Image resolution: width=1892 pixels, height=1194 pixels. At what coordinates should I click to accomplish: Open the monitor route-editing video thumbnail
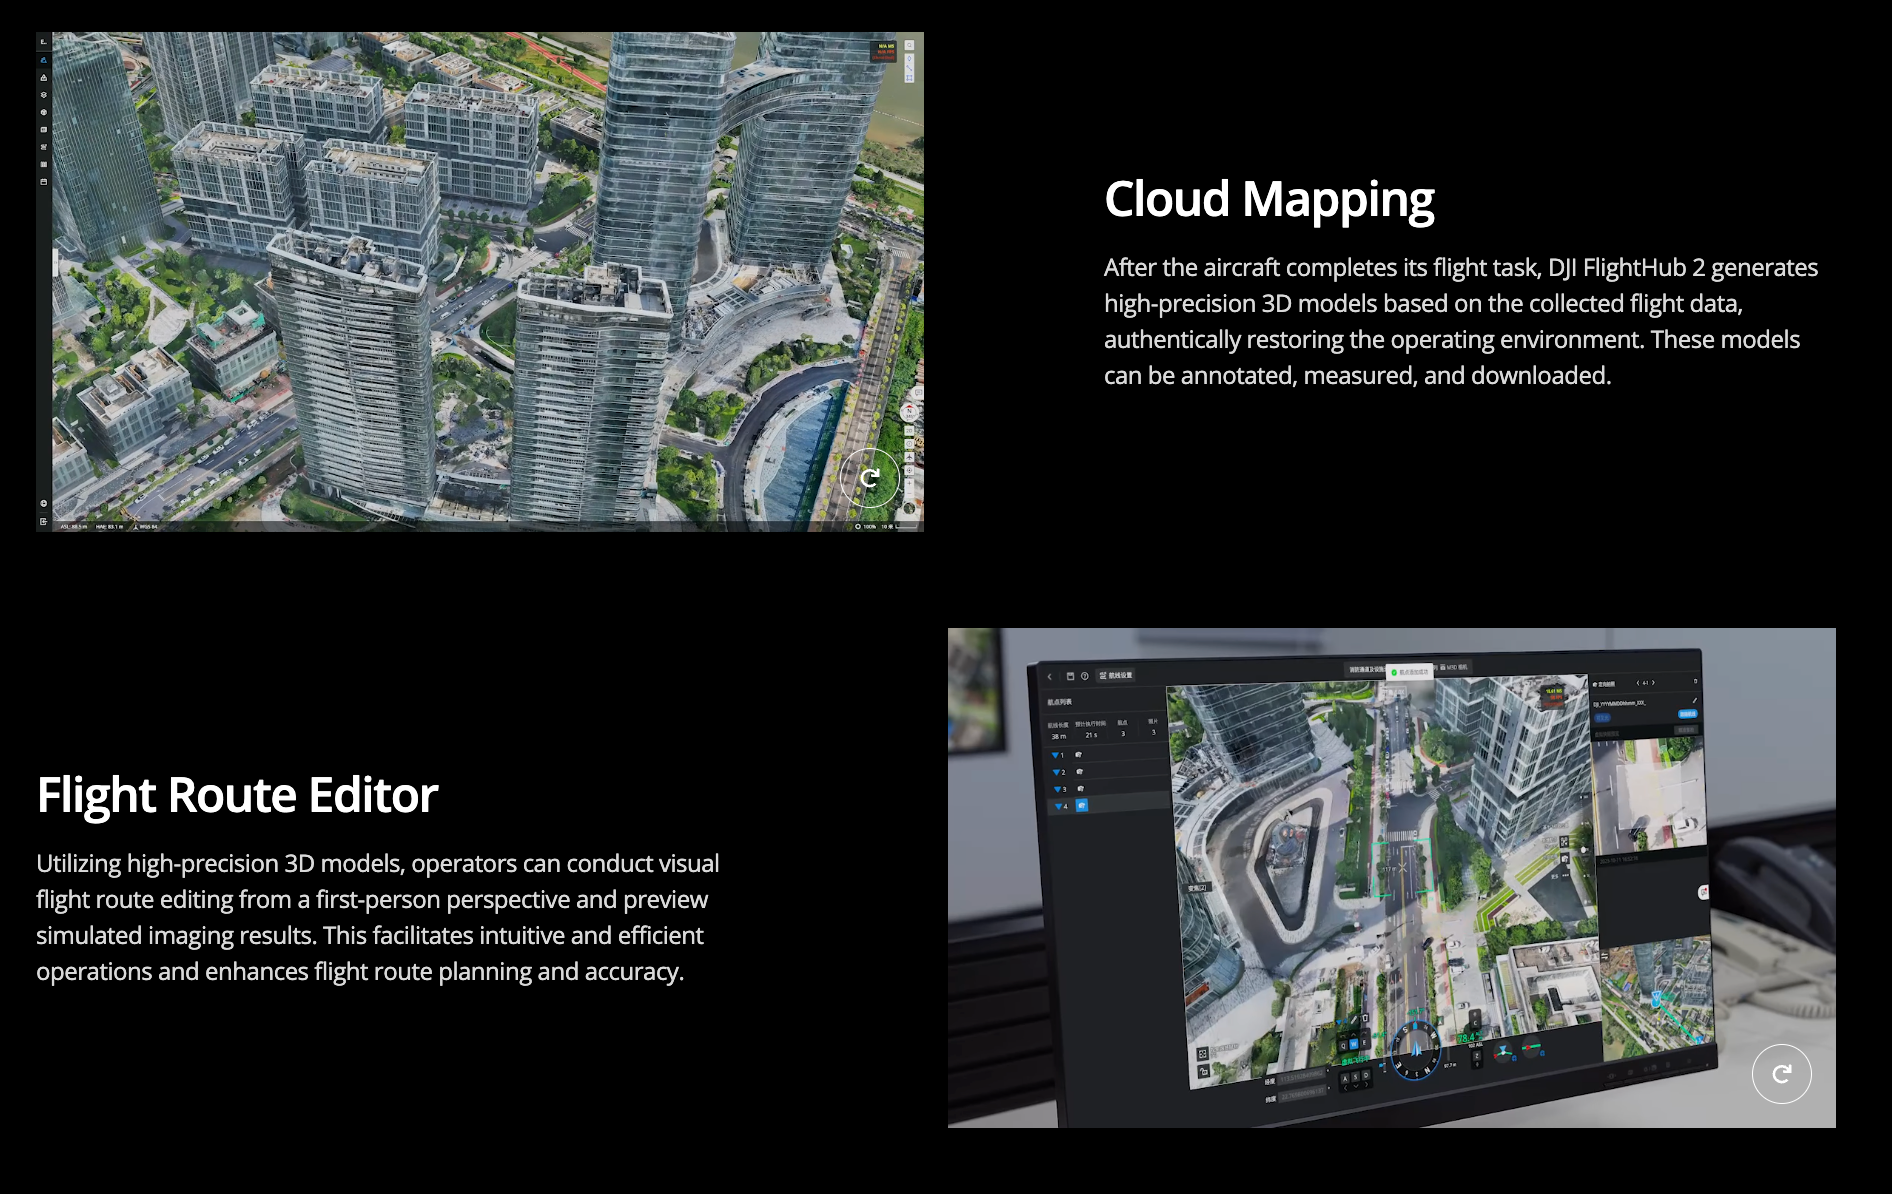[1392, 878]
